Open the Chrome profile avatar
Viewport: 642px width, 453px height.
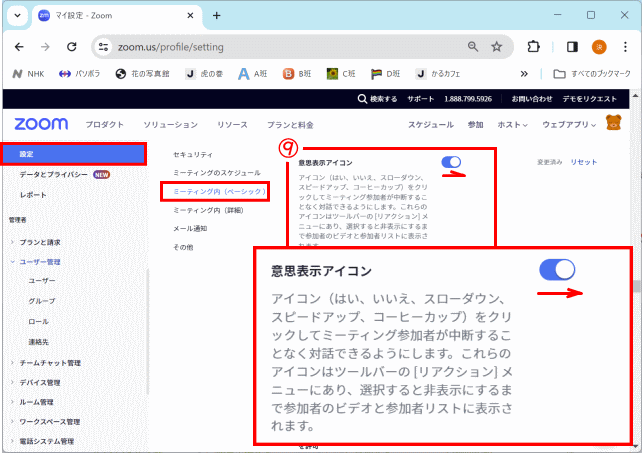point(599,47)
